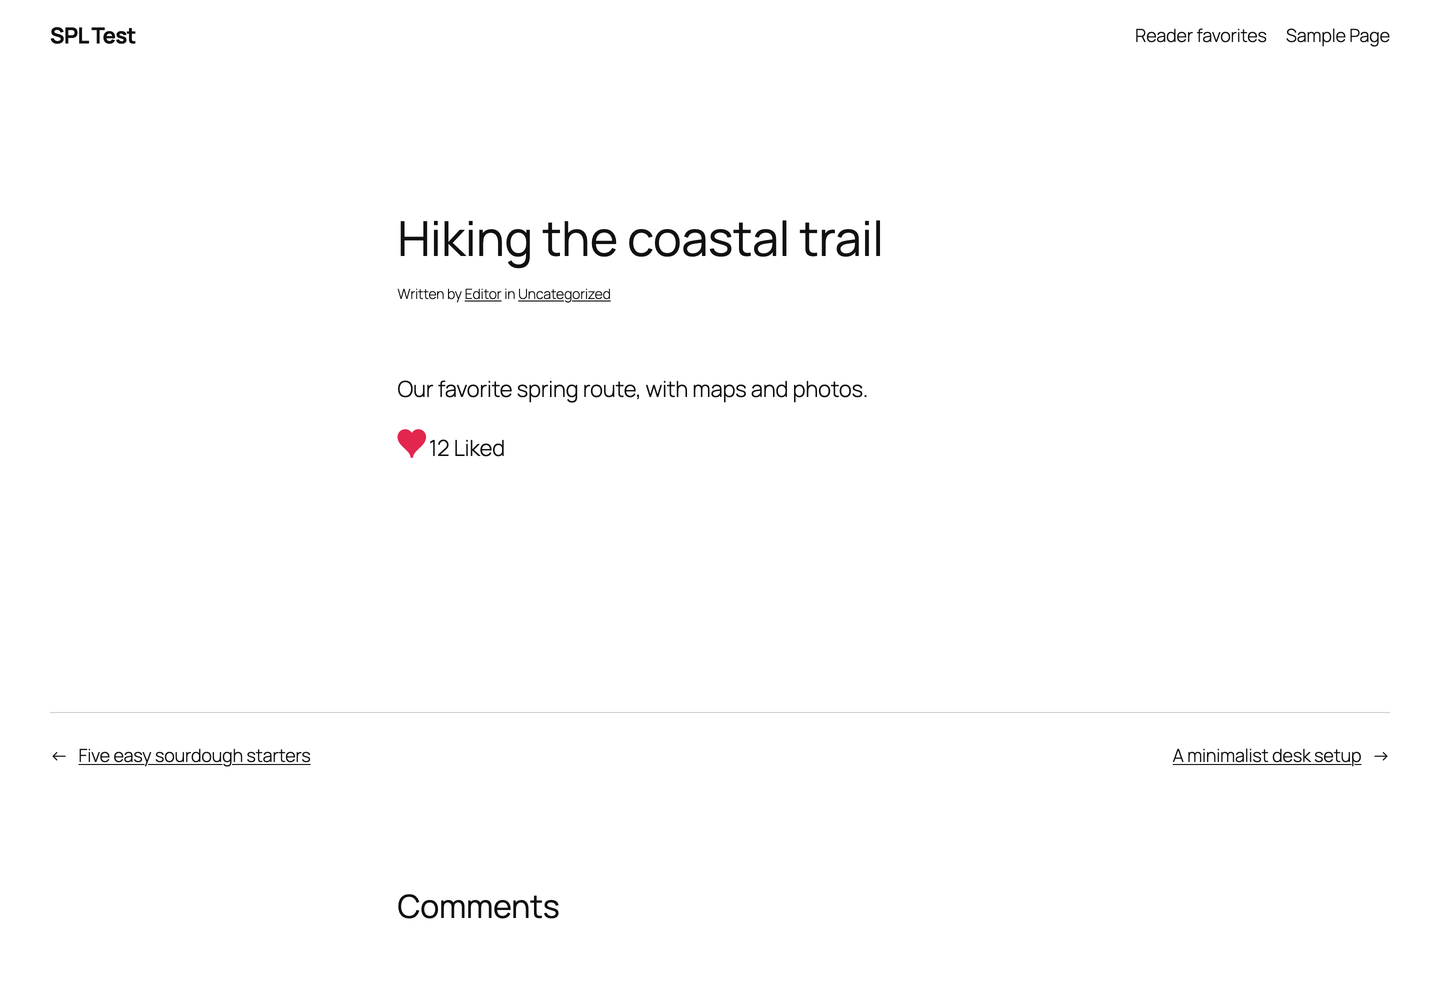The image size is (1440, 1000).
Task: Click the Written by byline text
Action: [x=429, y=294]
